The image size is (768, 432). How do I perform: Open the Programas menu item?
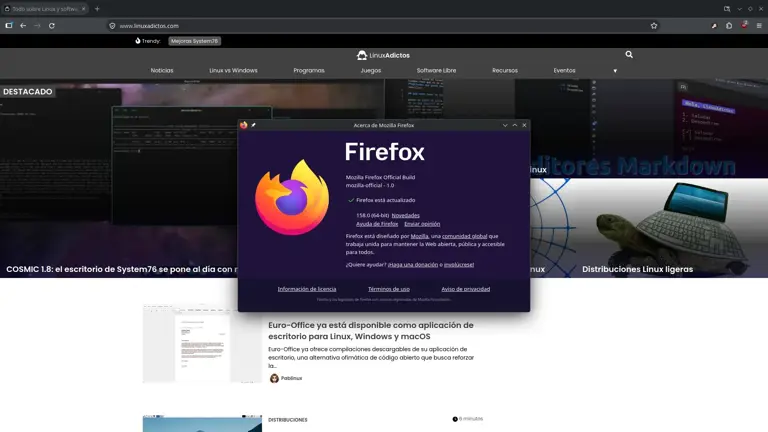[309, 71]
